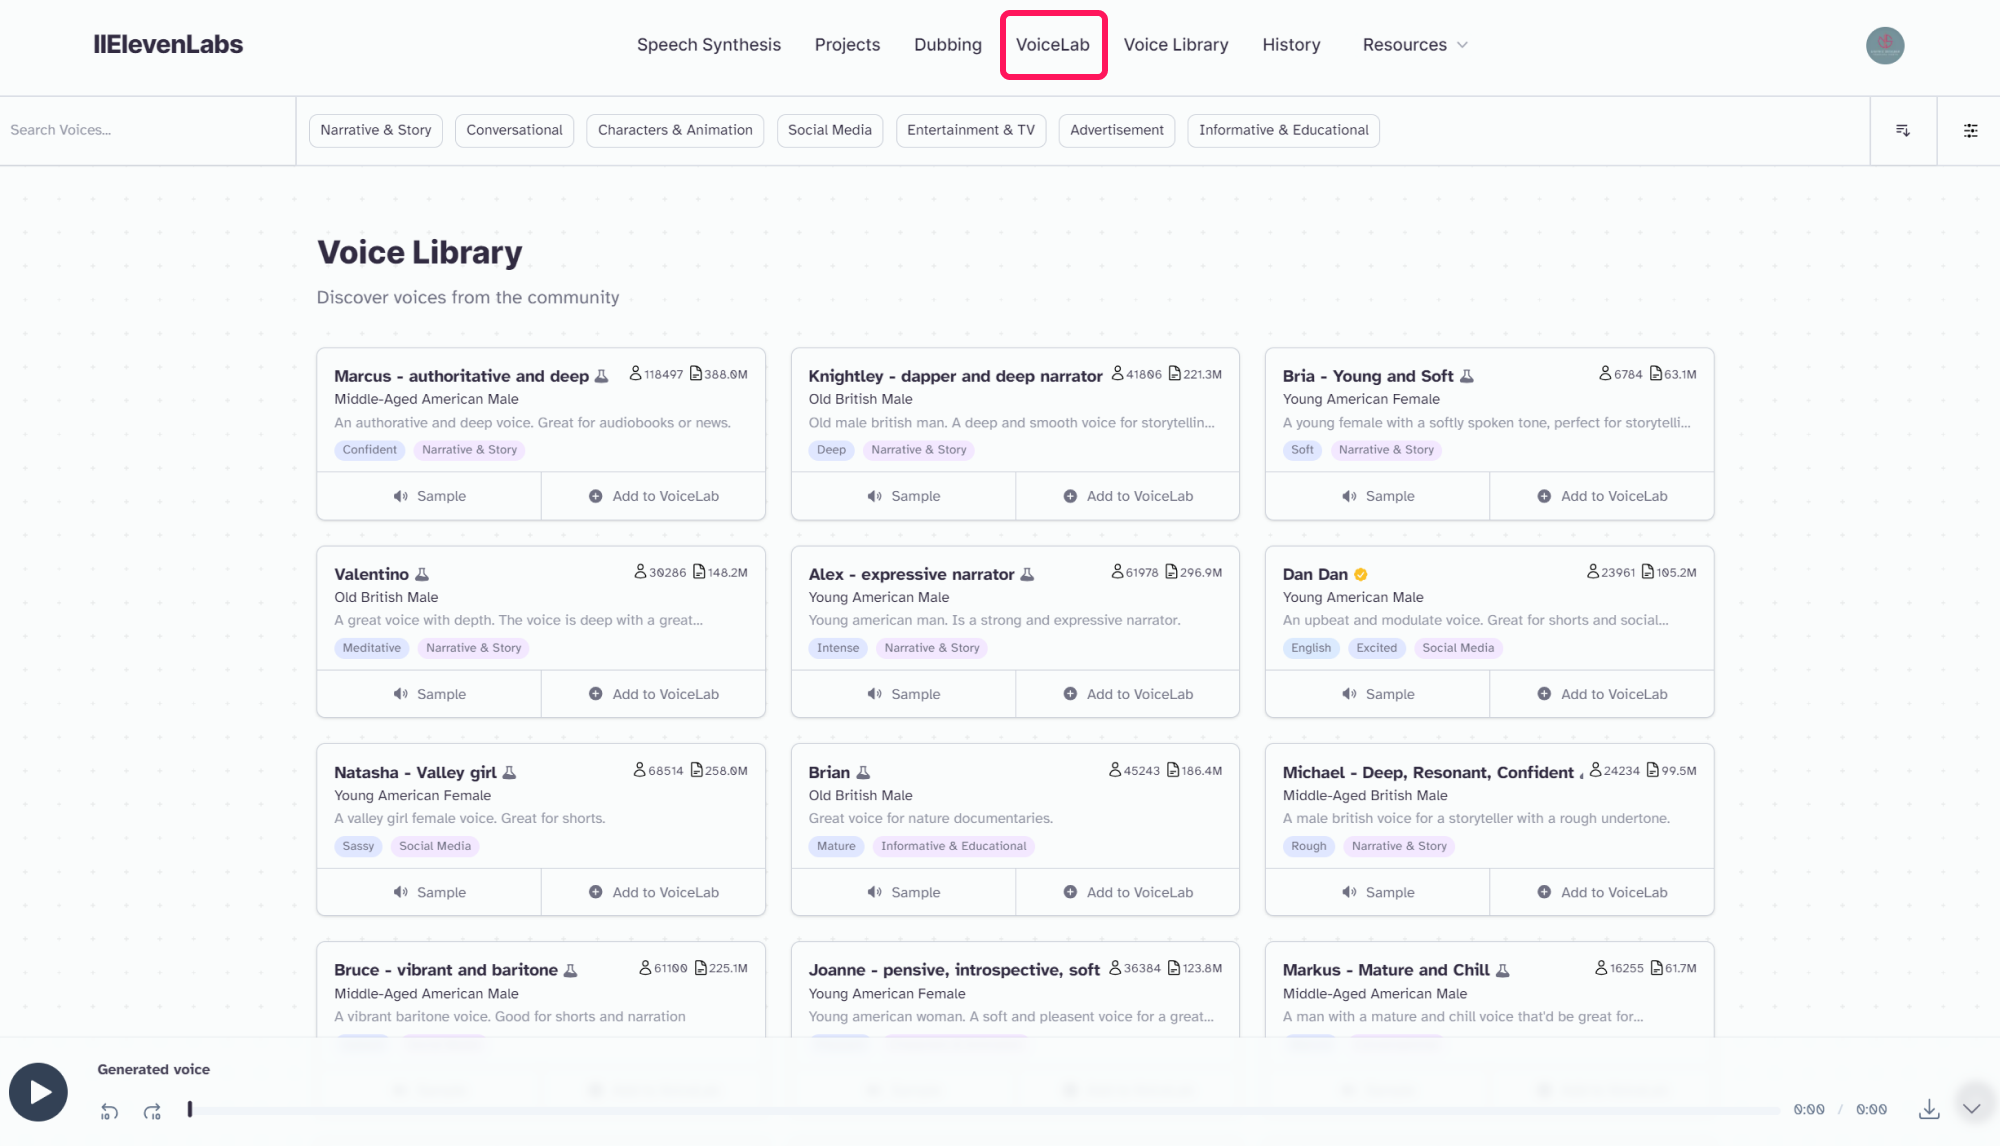The height and width of the screenshot is (1146, 2000).
Task: Download the generated voice audio
Action: click(1929, 1109)
